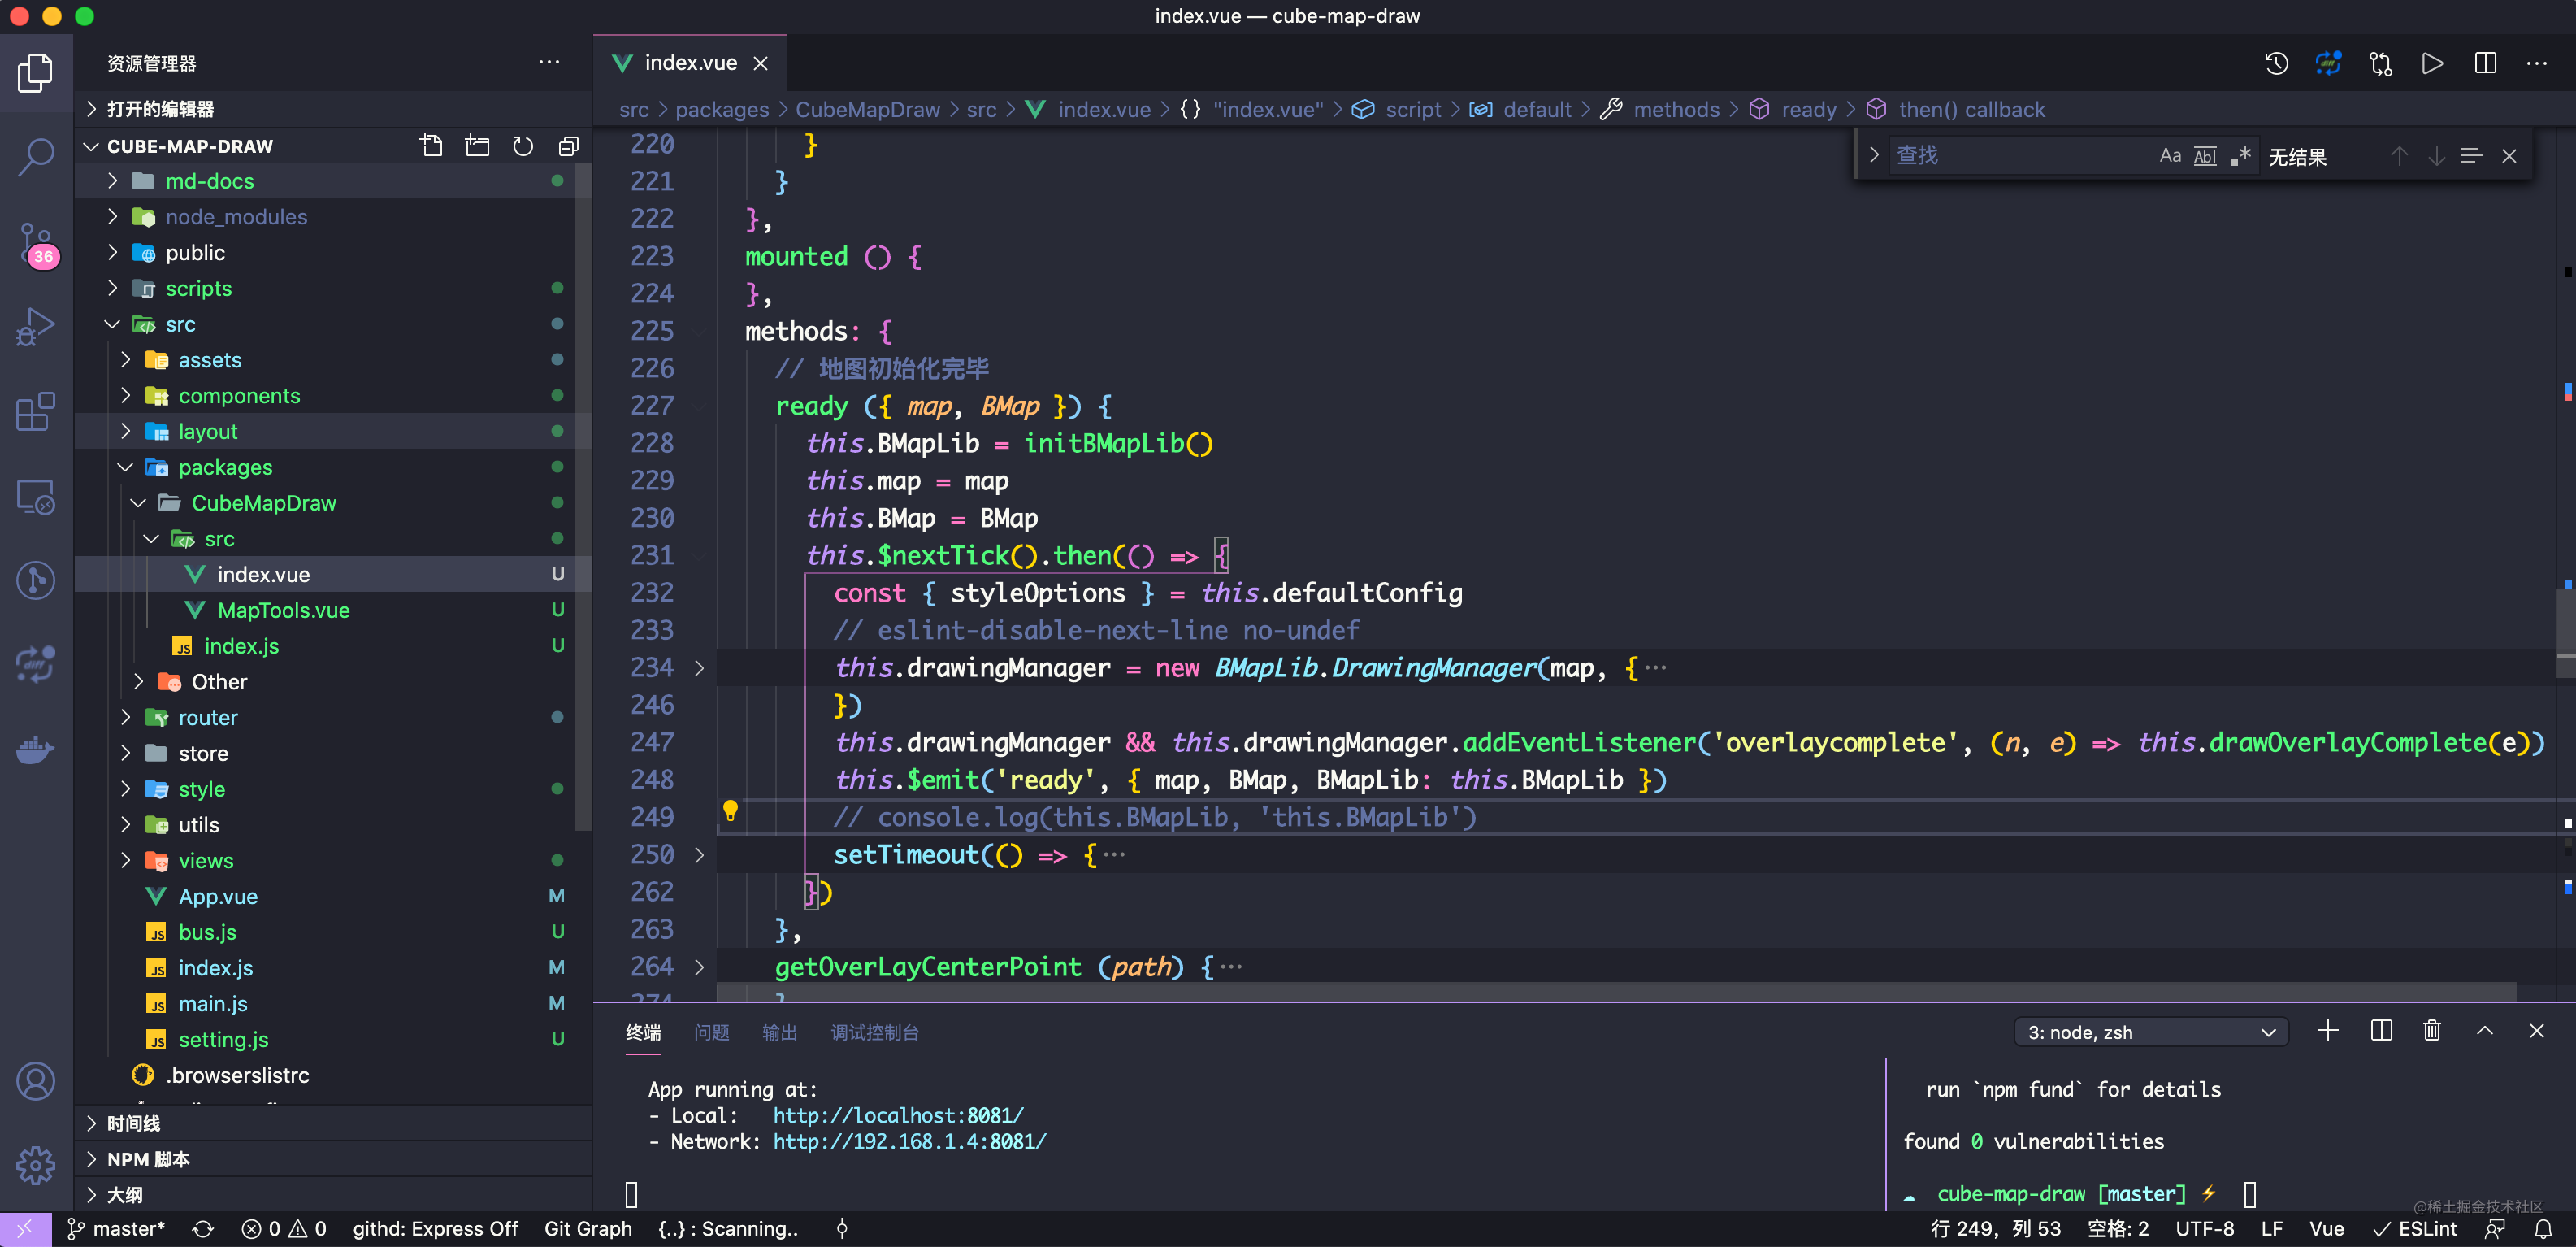This screenshot has width=2576, height=1247.
Task: Open the Search view in activity bar
Action: point(36,157)
